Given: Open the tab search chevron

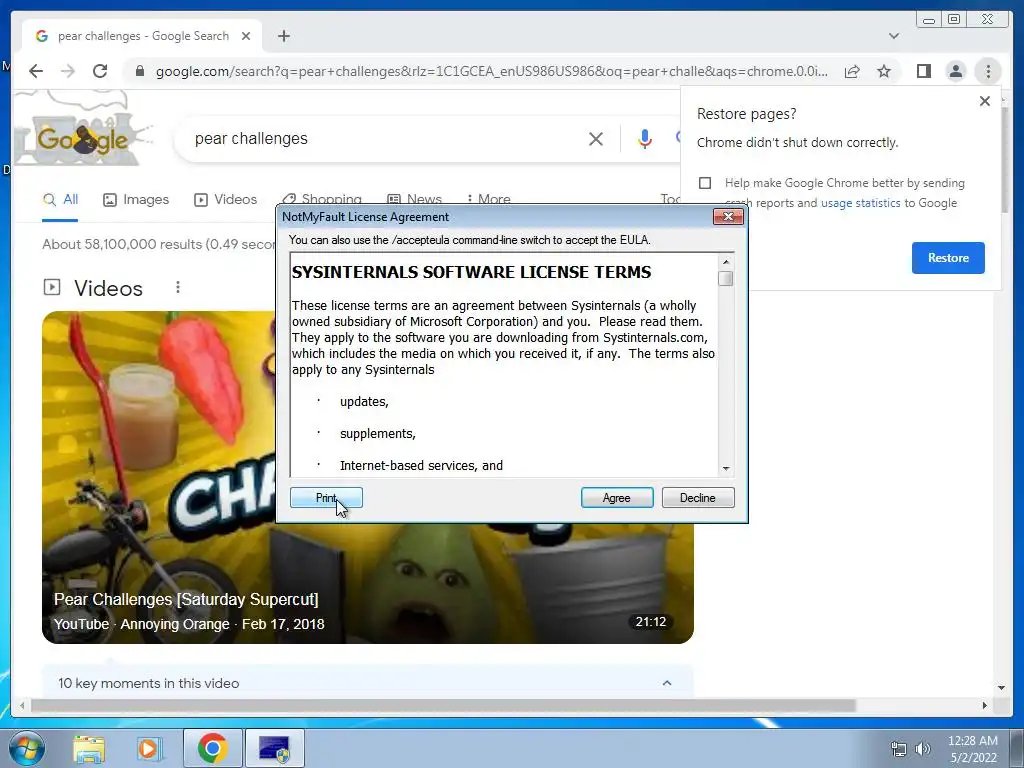Looking at the screenshot, I should pyautogui.click(x=894, y=36).
